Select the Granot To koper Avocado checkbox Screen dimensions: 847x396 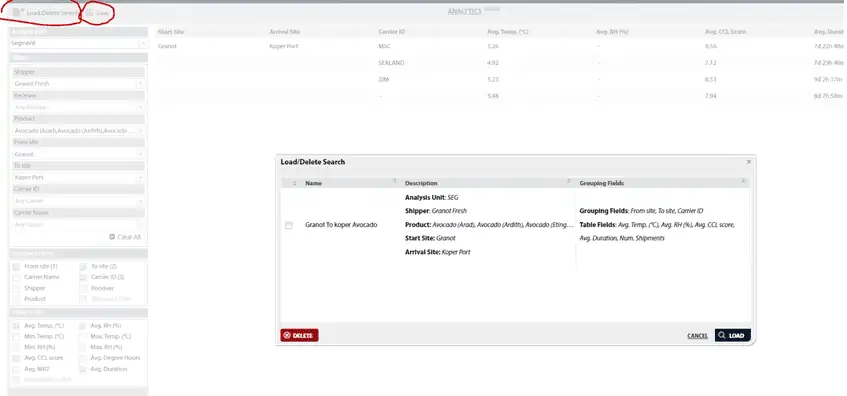(x=289, y=225)
